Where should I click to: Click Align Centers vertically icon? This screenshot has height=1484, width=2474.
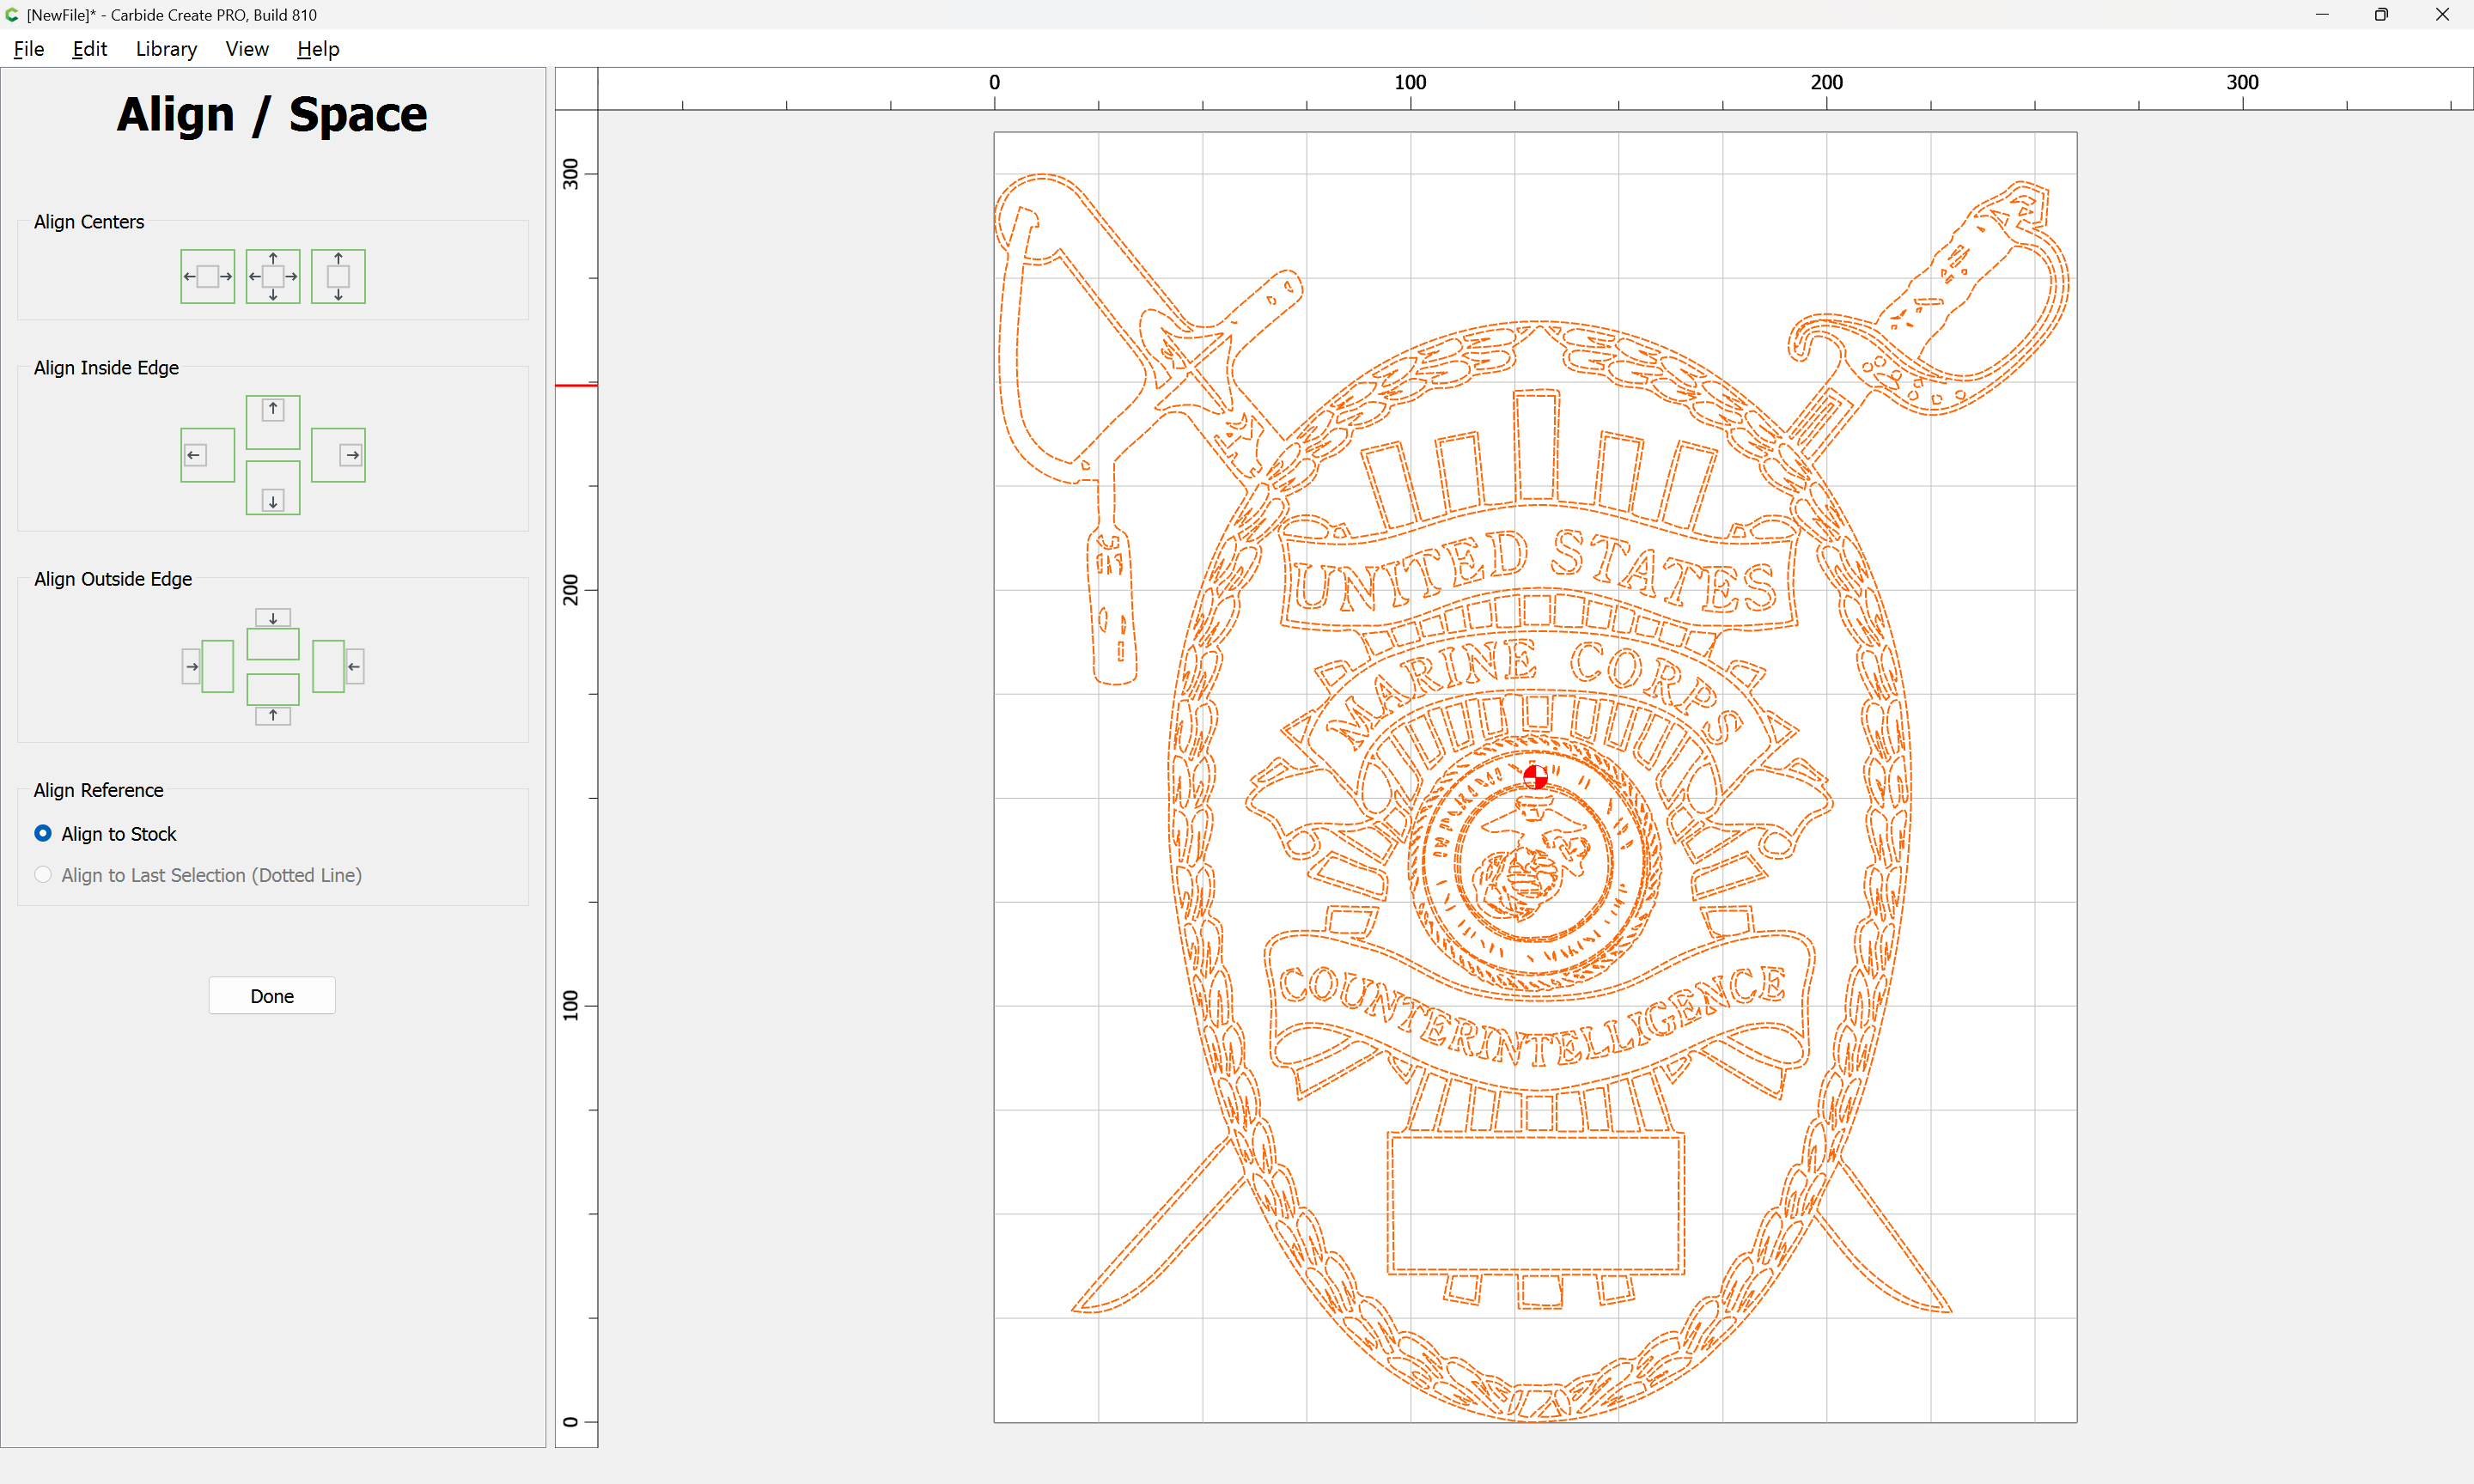tap(338, 276)
